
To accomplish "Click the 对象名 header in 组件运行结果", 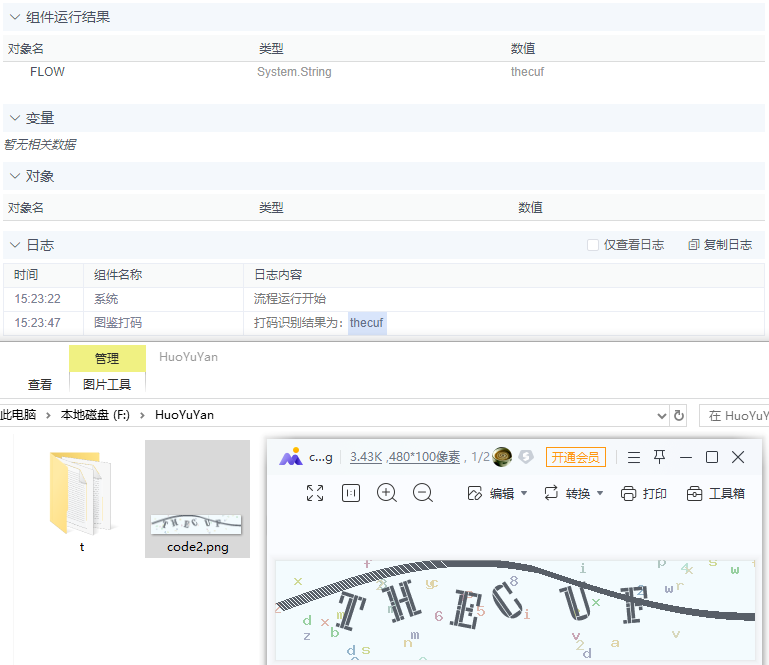I will click(x=26, y=49).
